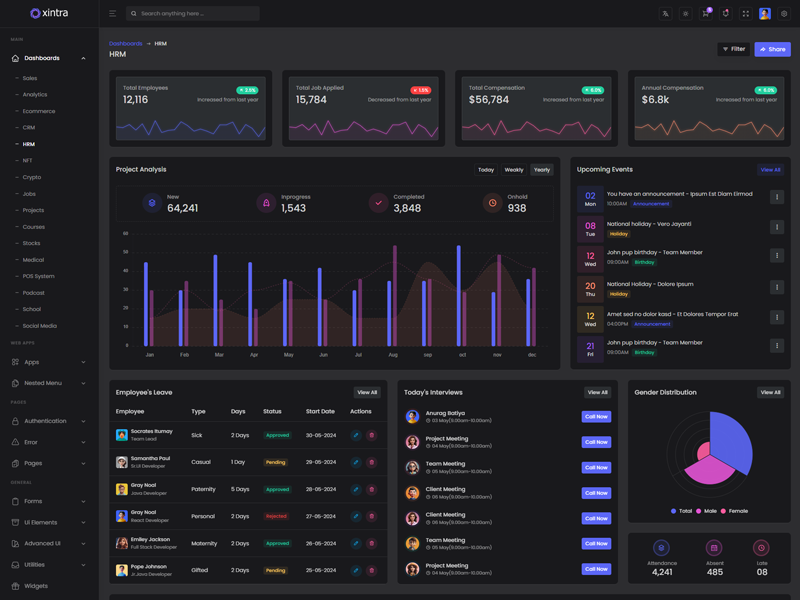The width and height of the screenshot is (800, 600).
Task: Click delete icon for Samantha Paul's leave
Action: click(x=372, y=462)
